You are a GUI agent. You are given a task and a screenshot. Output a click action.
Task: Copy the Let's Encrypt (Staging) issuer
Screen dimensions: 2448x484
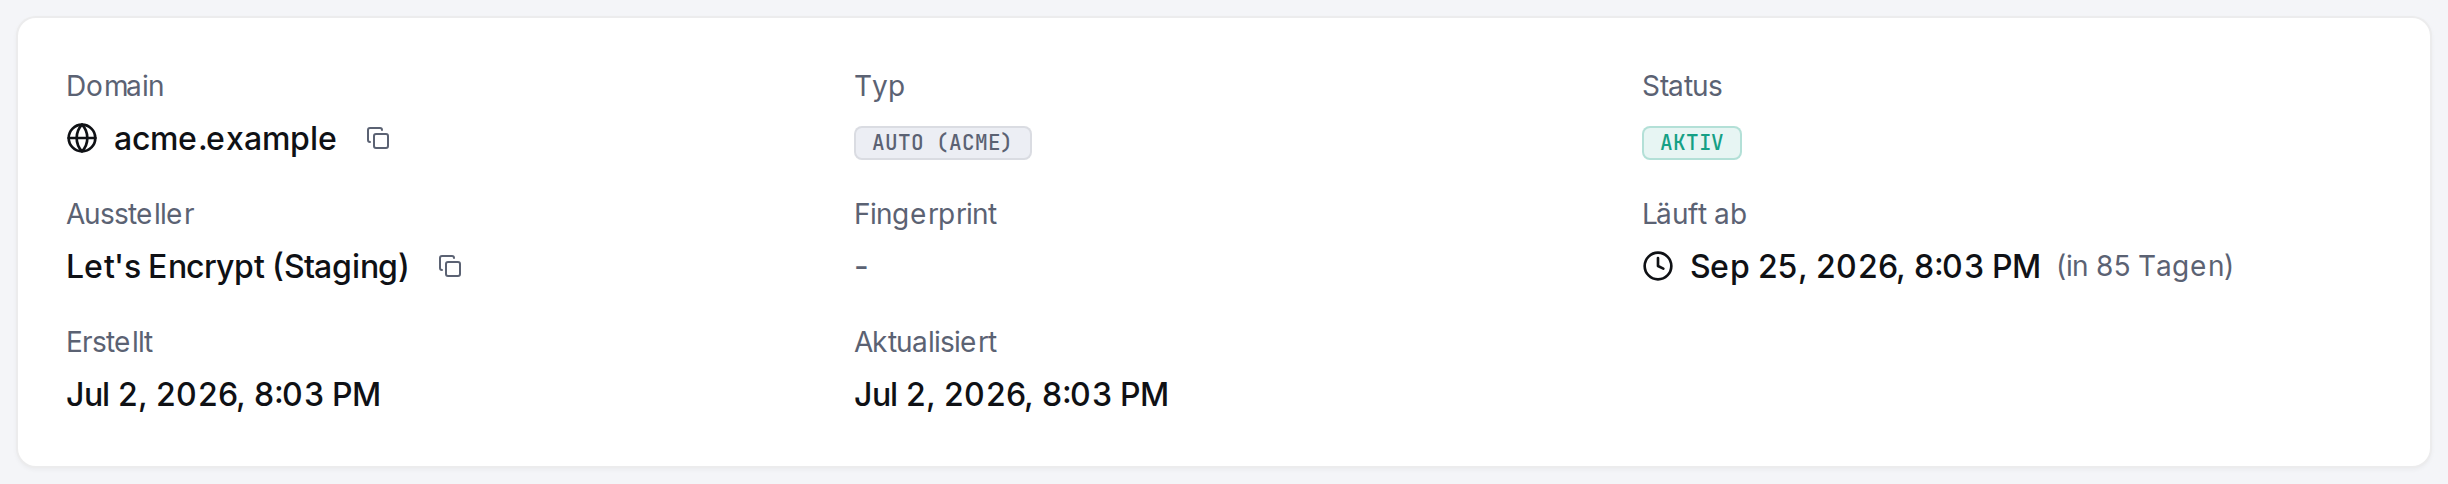point(450,266)
